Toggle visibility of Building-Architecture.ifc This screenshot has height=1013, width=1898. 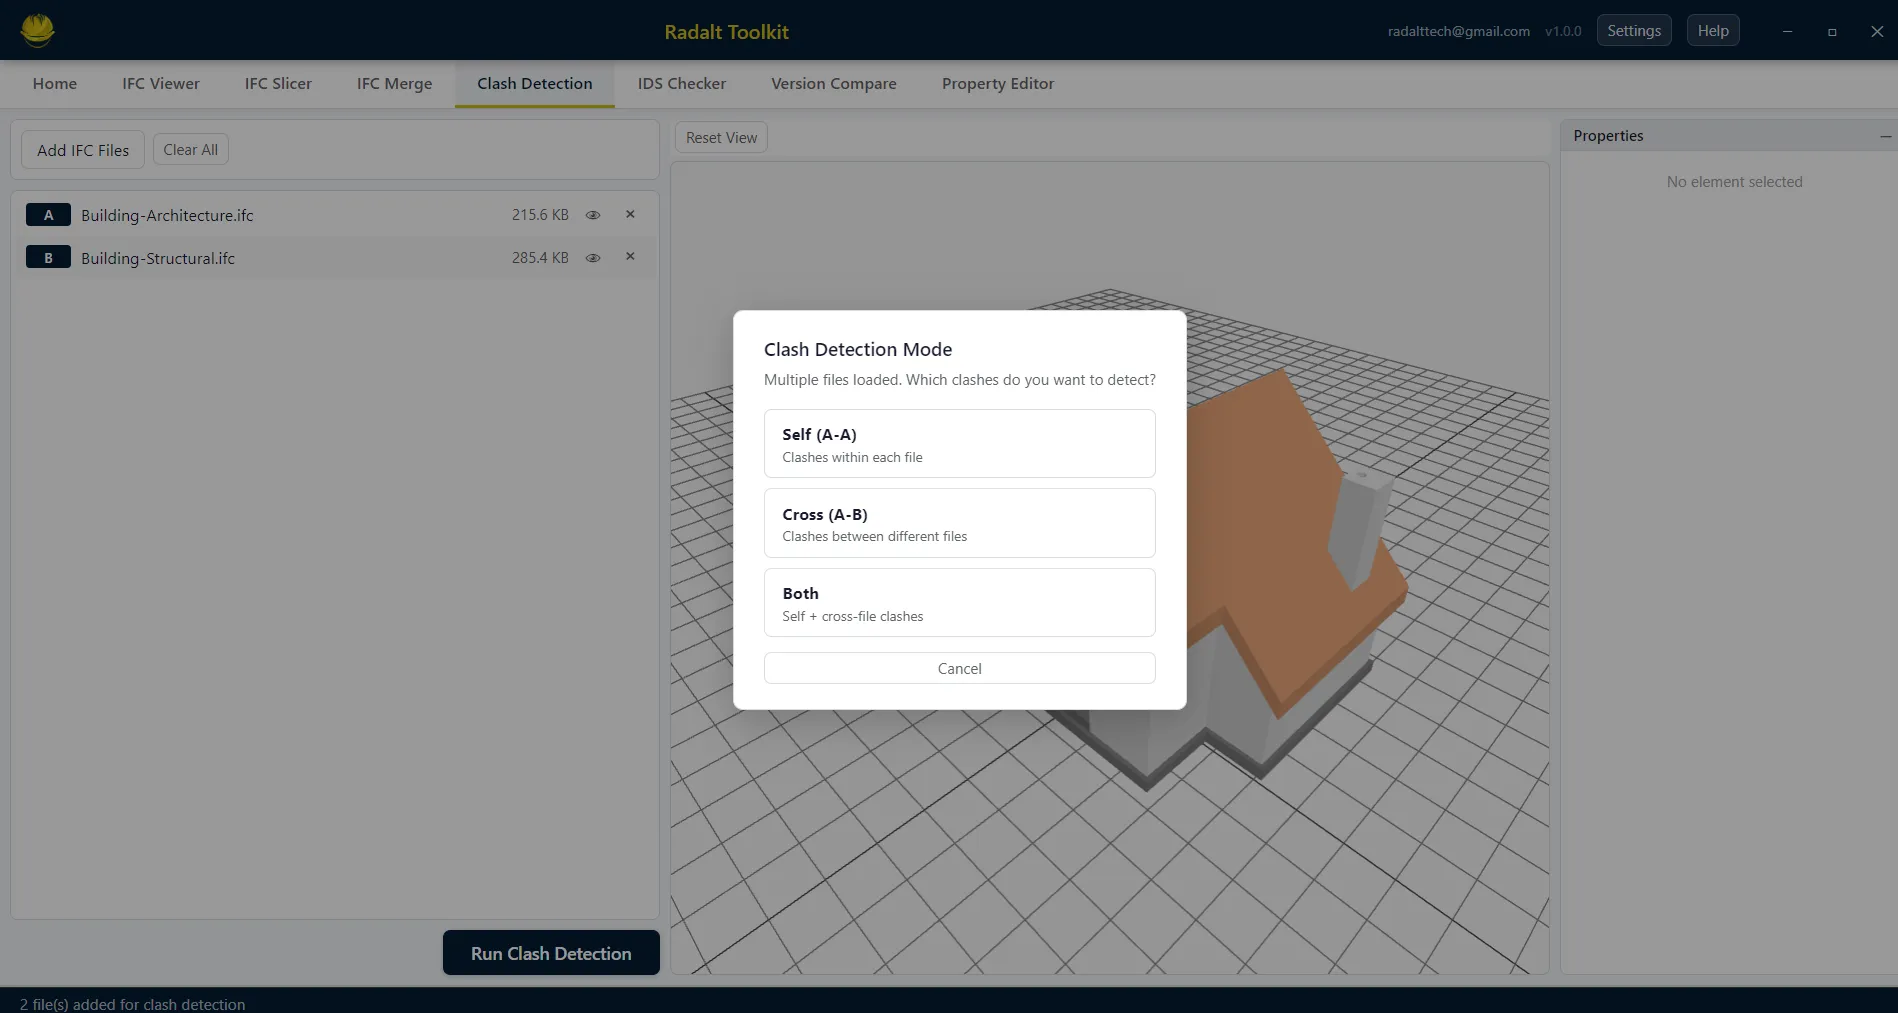593,215
